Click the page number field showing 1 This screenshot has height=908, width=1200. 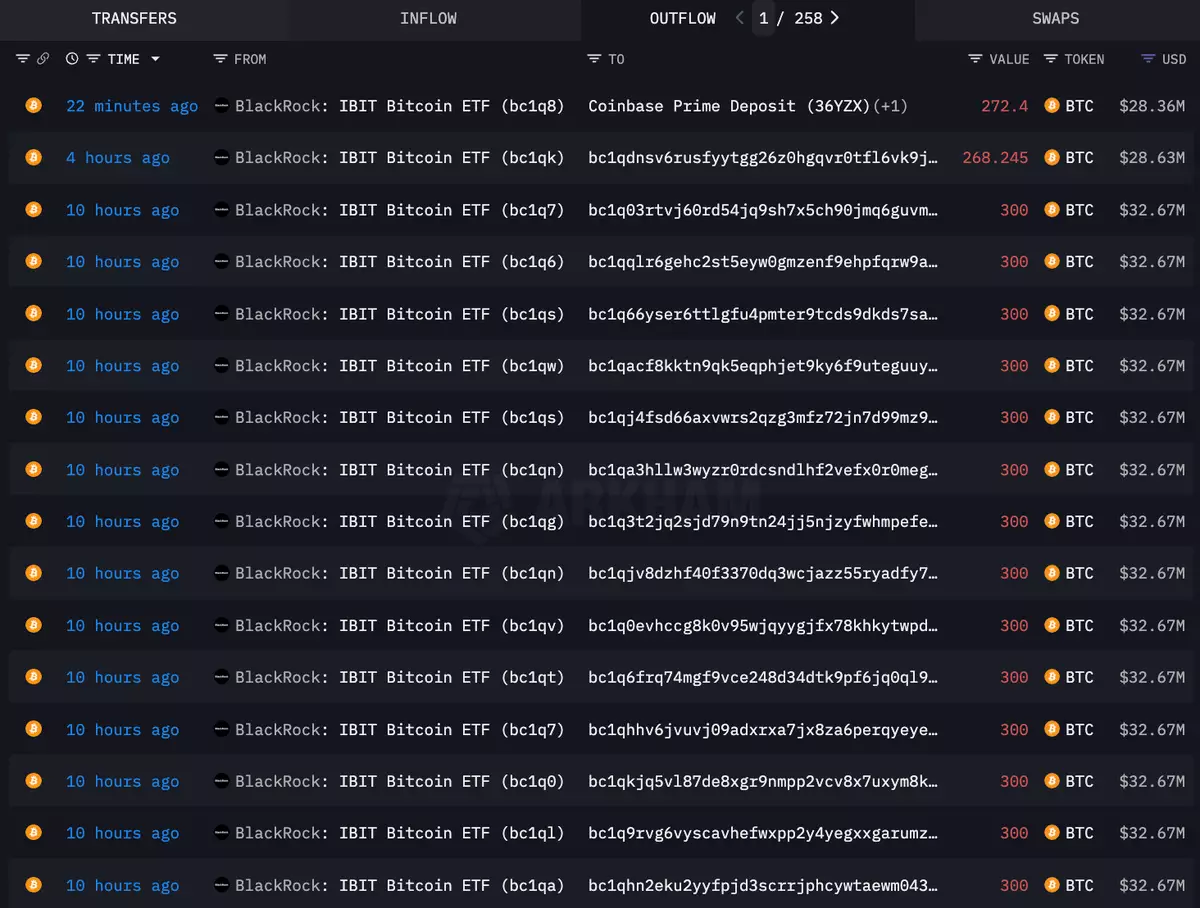point(764,18)
